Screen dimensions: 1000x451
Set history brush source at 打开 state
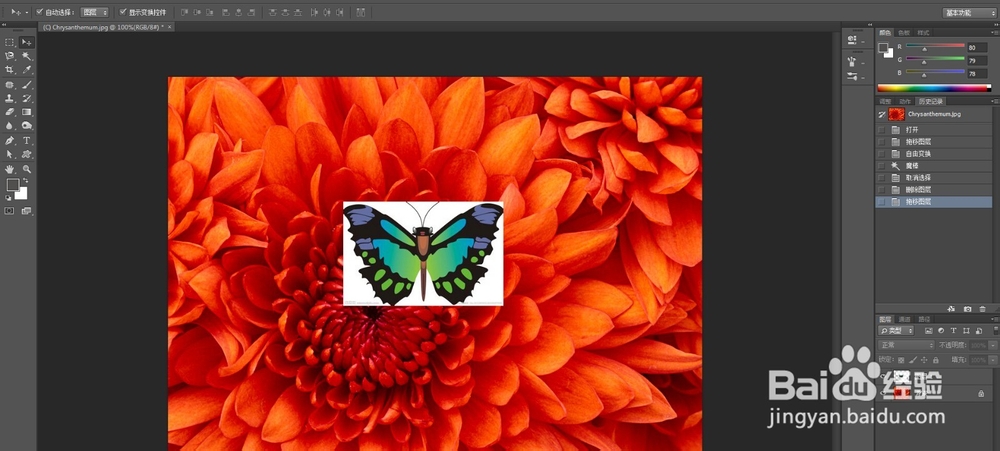tap(881, 129)
